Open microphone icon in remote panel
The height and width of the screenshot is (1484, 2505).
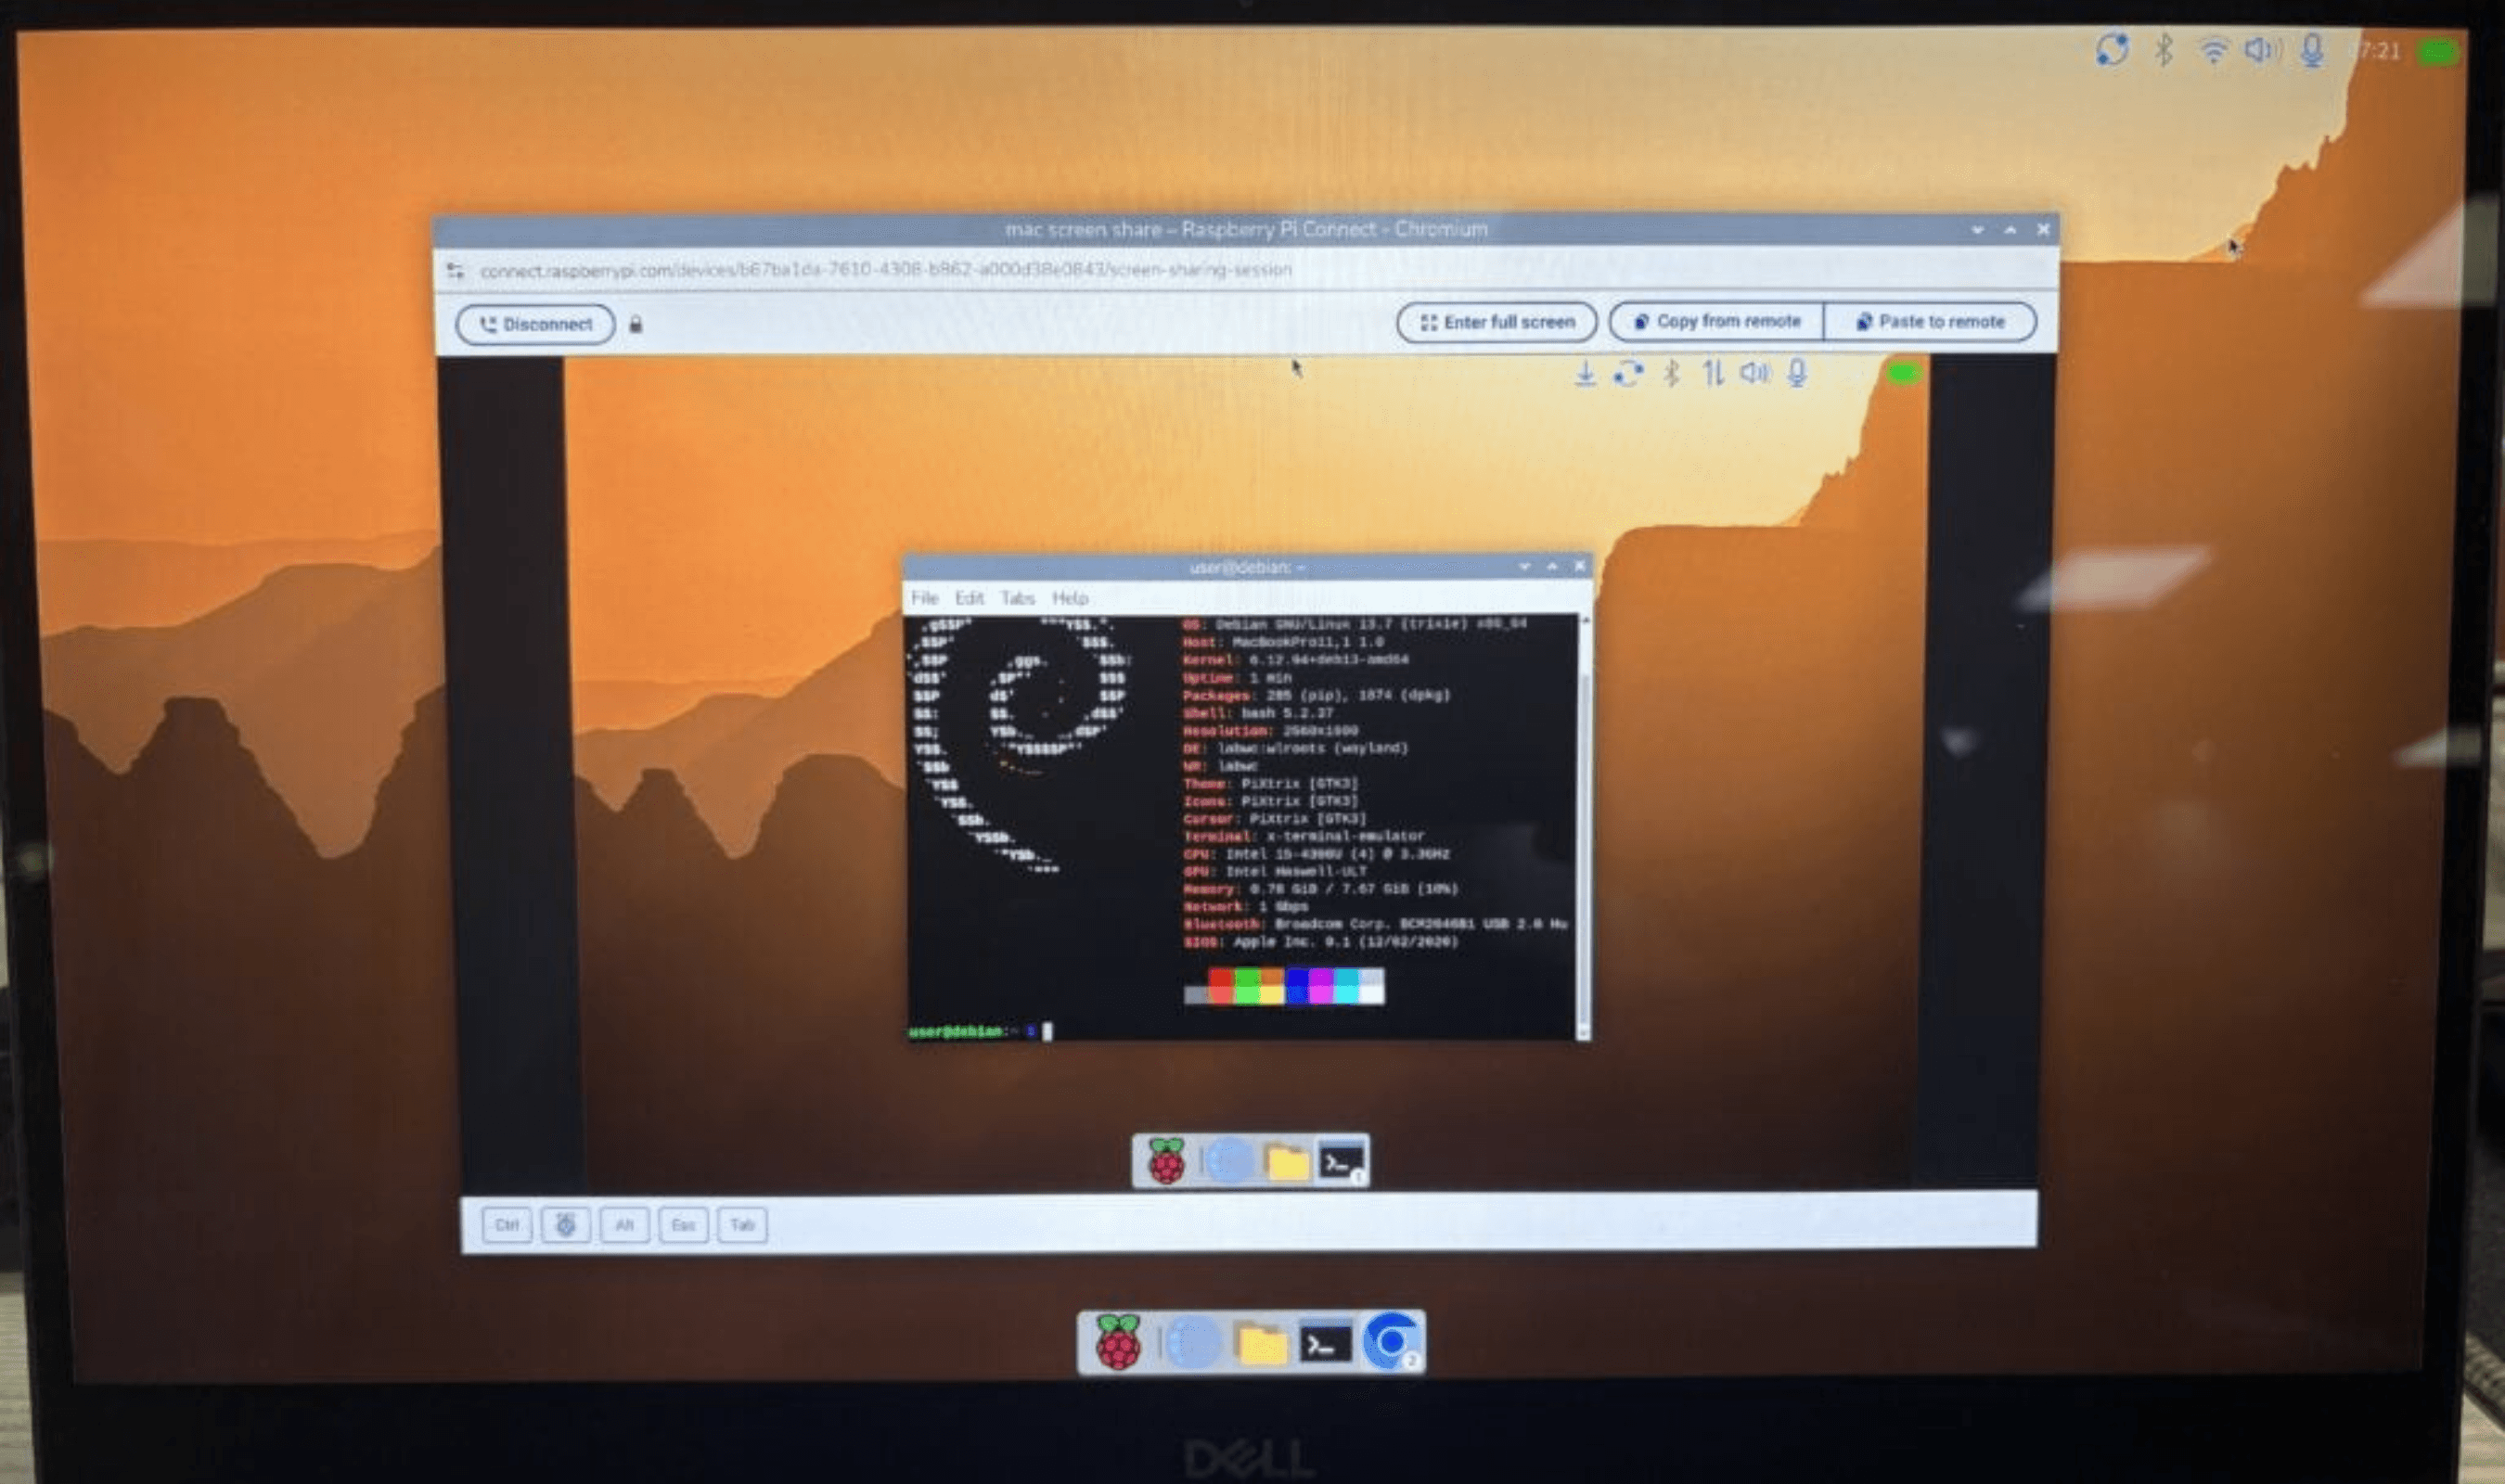[1797, 373]
